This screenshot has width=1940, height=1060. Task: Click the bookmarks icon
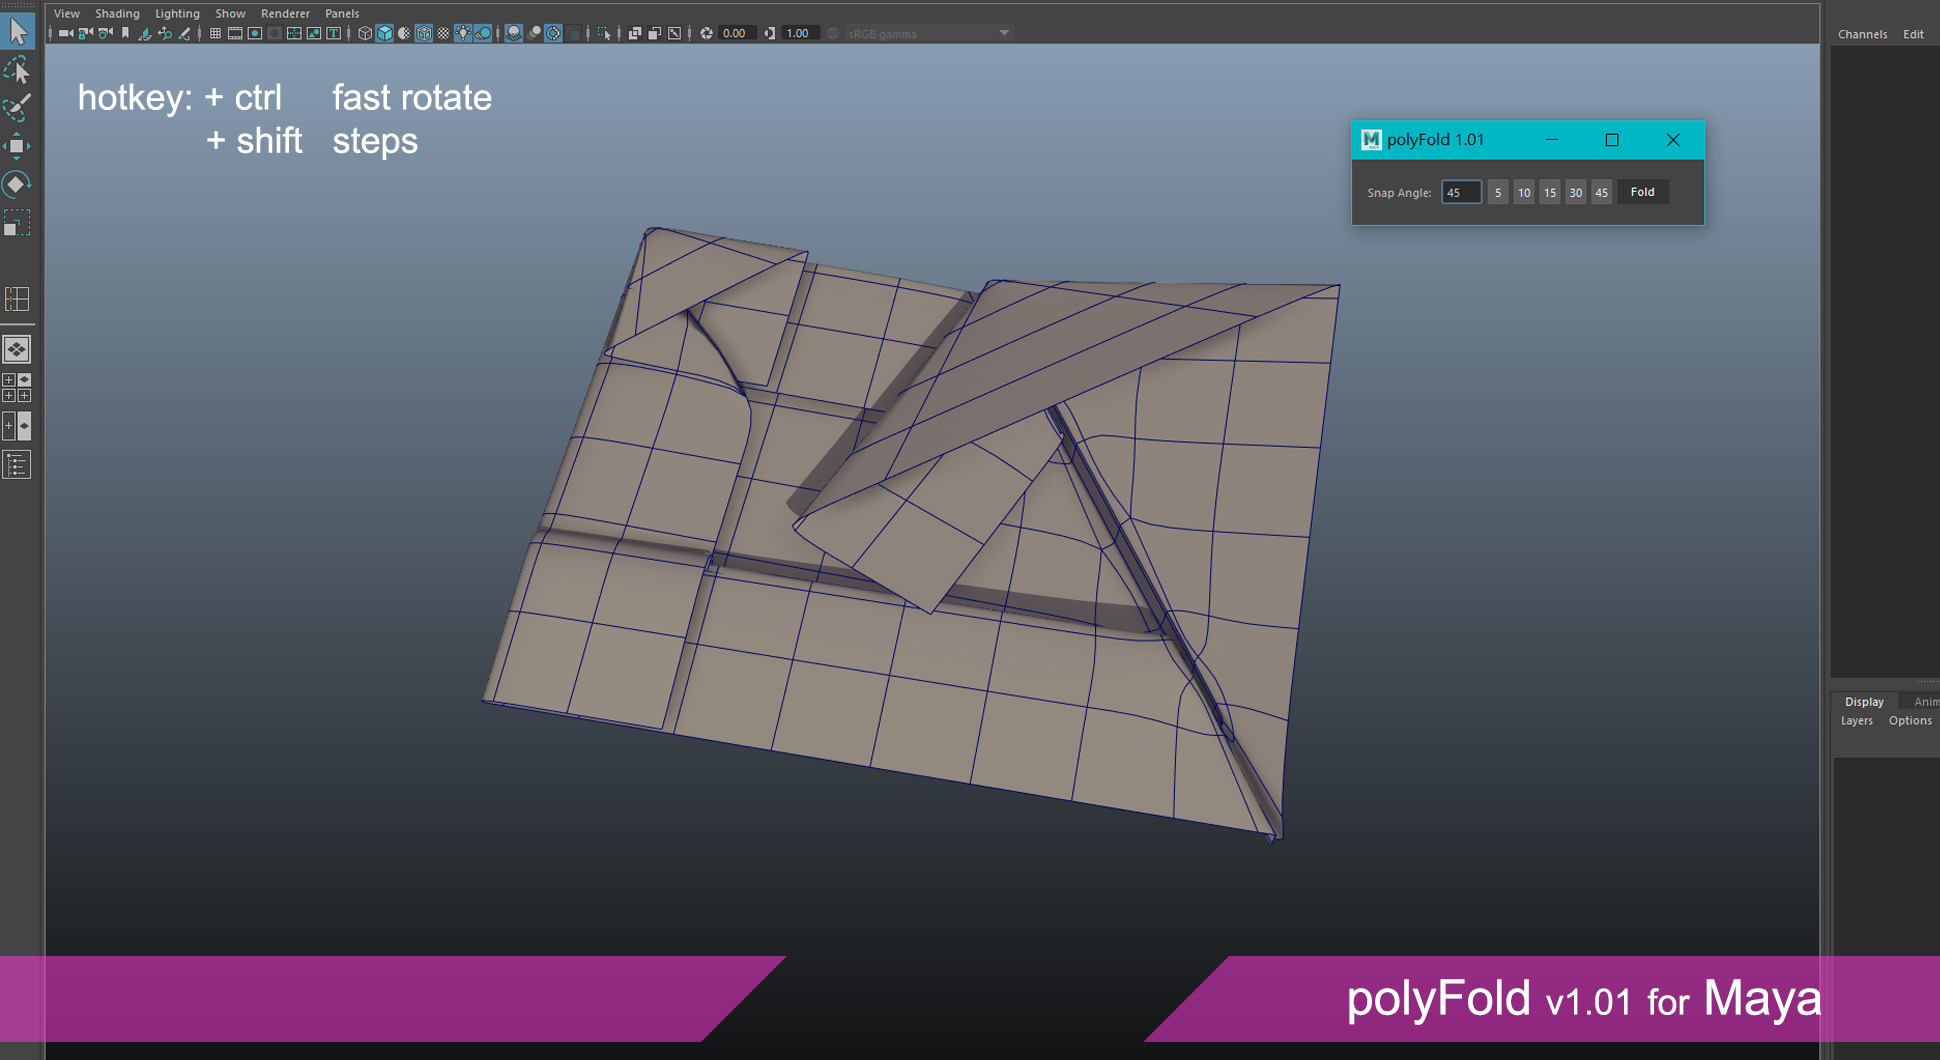(125, 33)
